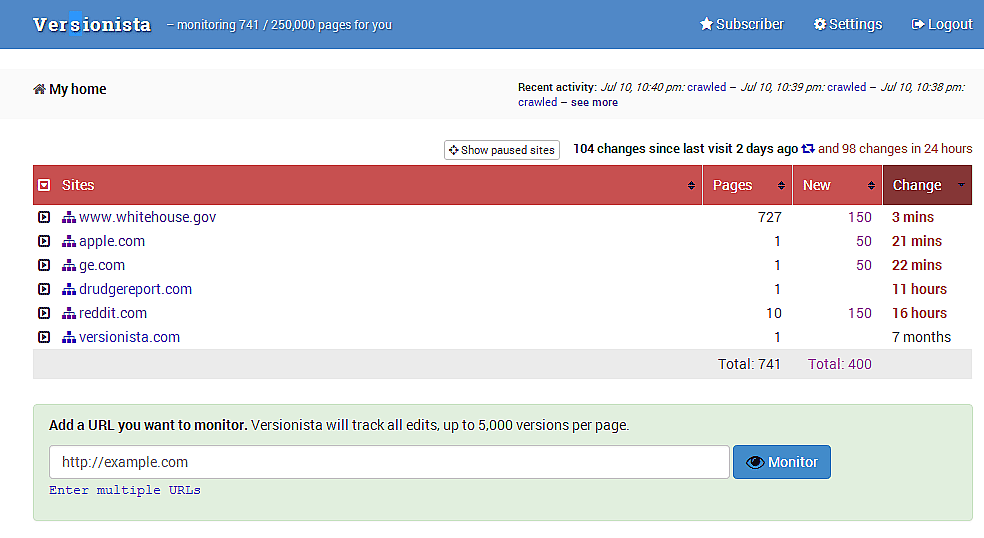
Task: Open the www.whitehouse.gov site
Action: tap(147, 217)
